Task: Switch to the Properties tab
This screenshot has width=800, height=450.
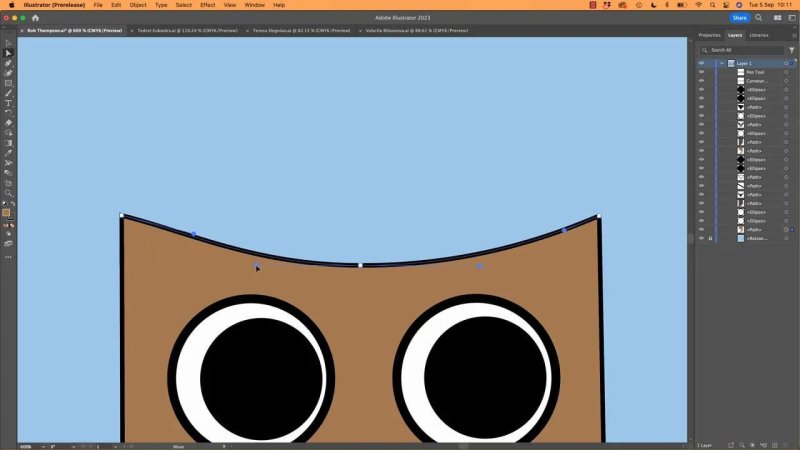Action: [709, 35]
